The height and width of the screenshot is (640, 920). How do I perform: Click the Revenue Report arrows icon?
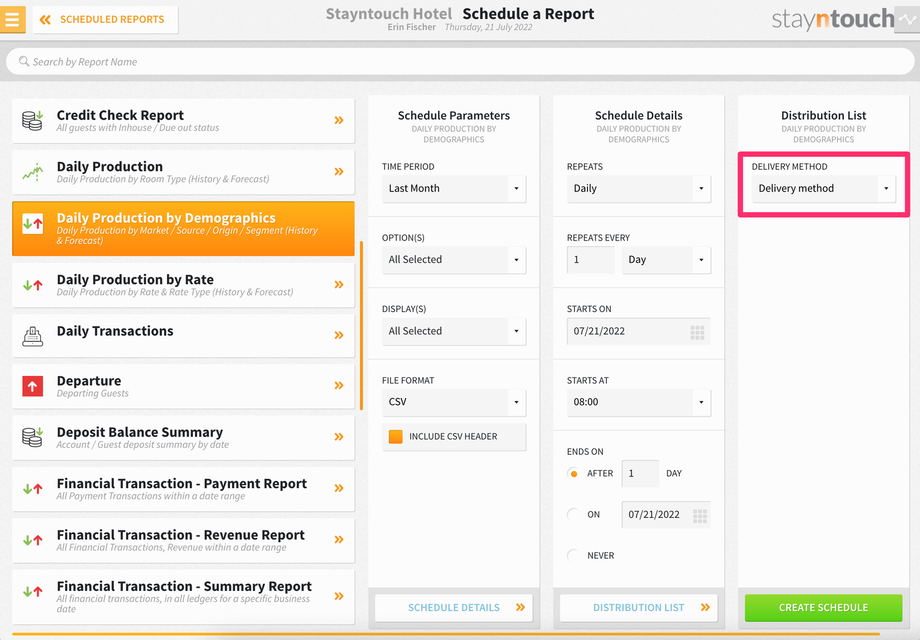pyautogui.click(x=32, y=540)
